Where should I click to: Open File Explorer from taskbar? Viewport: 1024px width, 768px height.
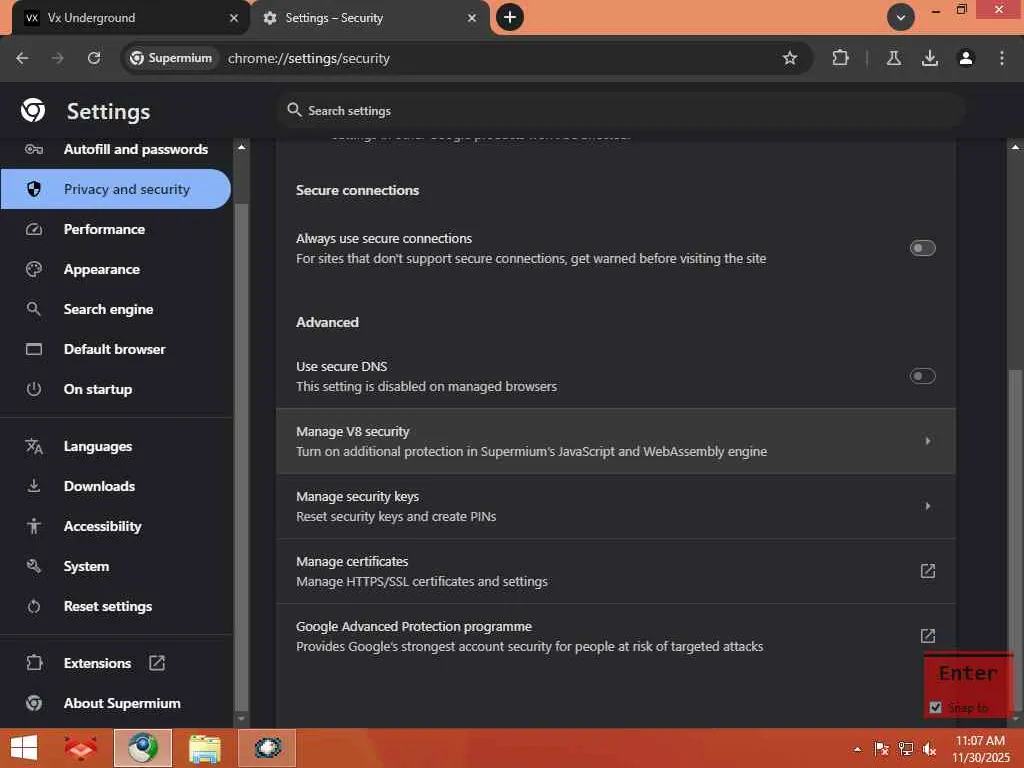tap(204, 748)
